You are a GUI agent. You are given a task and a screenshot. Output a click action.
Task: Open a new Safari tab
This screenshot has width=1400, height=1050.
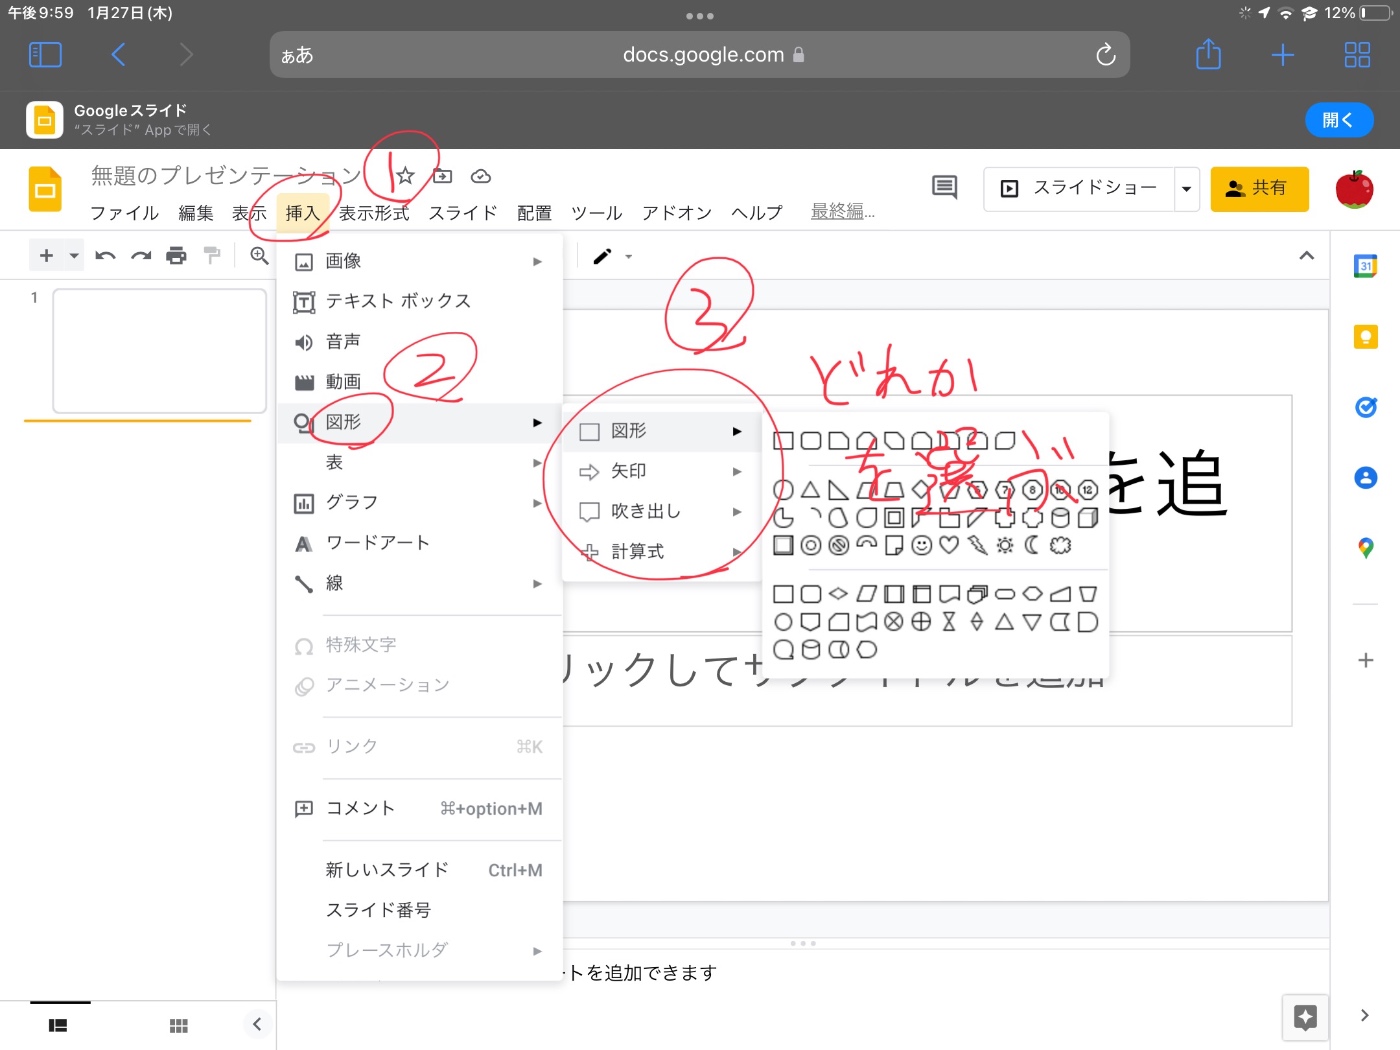point(1282,55)
